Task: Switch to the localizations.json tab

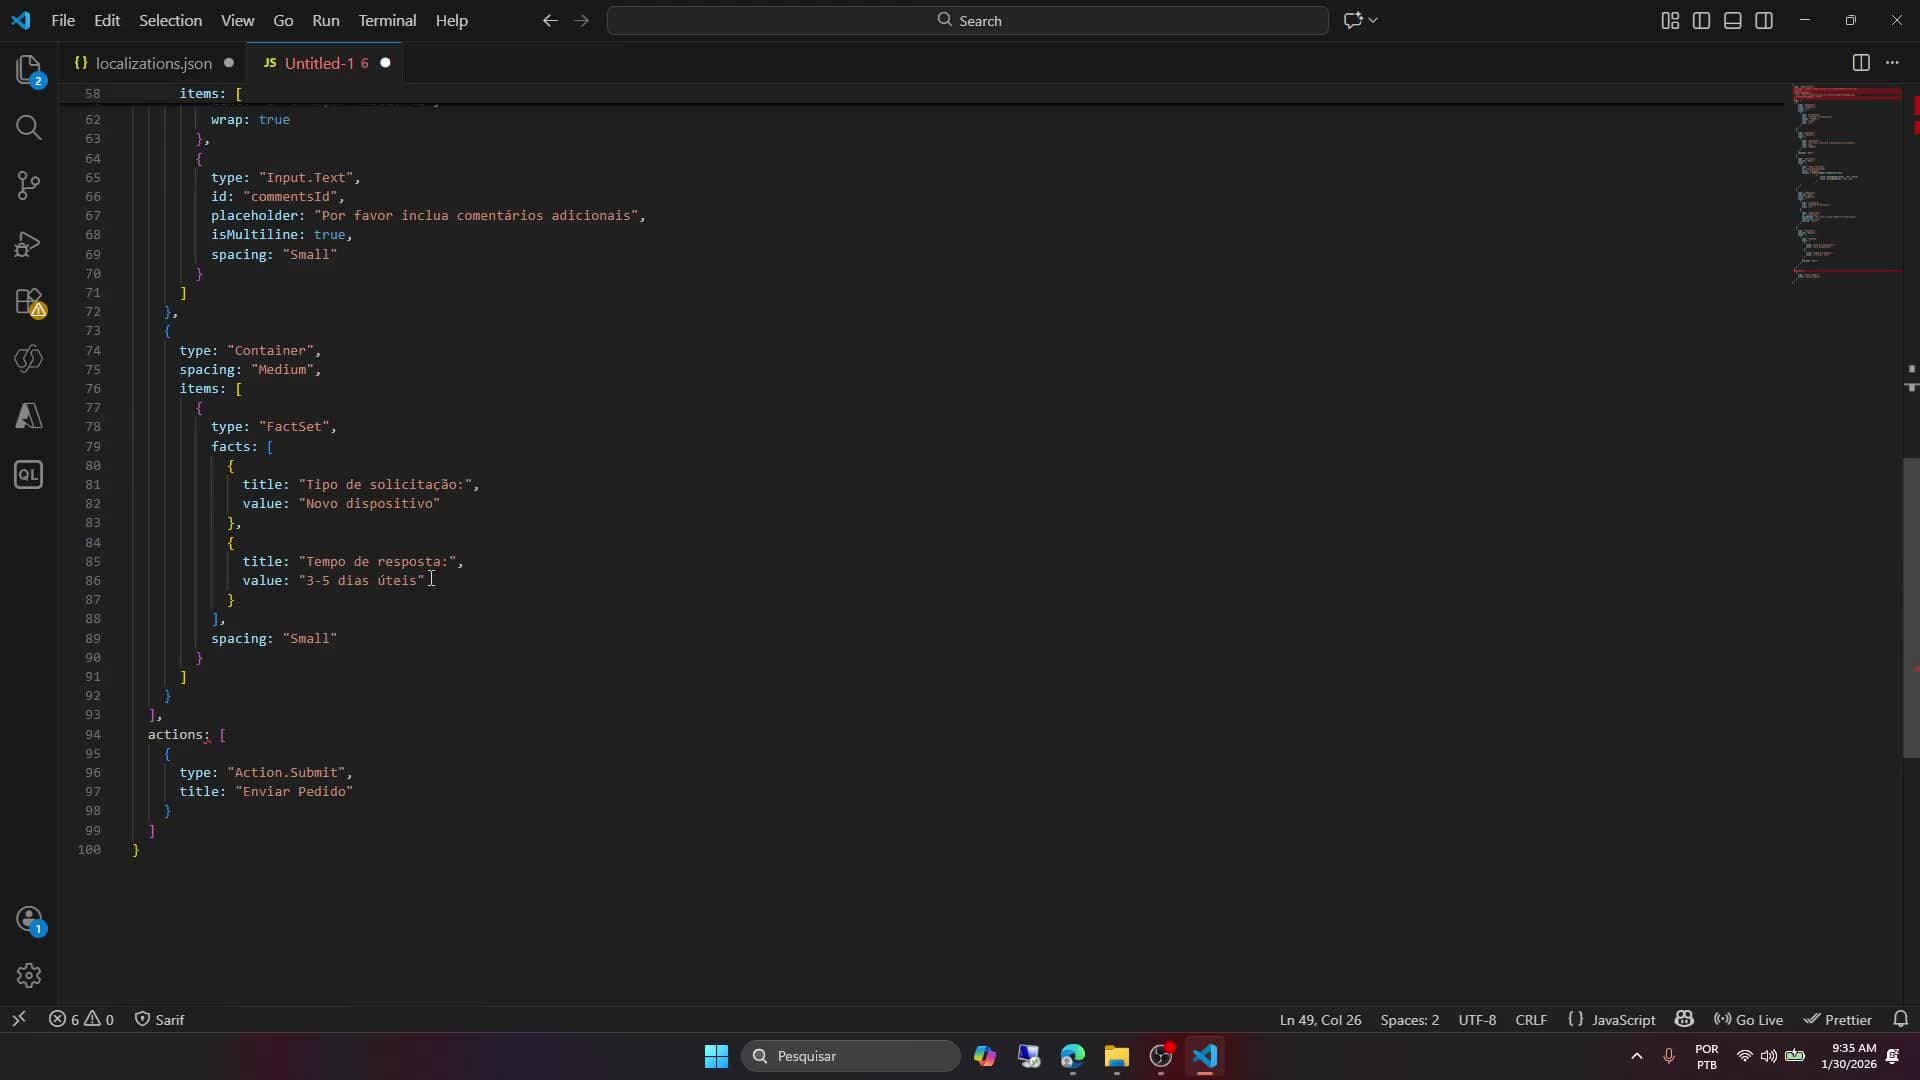Action: [x=153, y=63]
